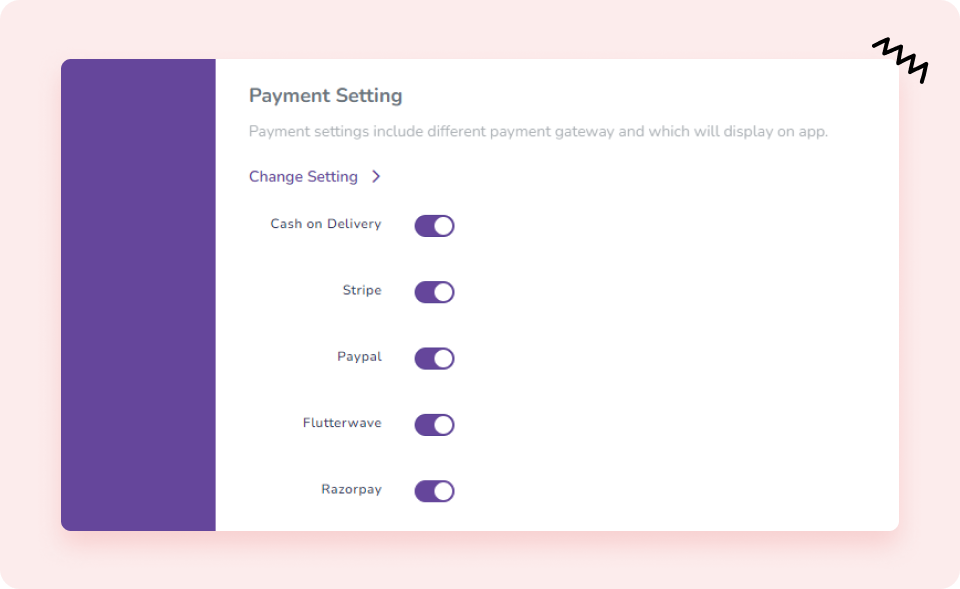Viewport: 960px width, 589px height.
Task: Click the white knob on Cash on Delivery switch
Action: 443,226
